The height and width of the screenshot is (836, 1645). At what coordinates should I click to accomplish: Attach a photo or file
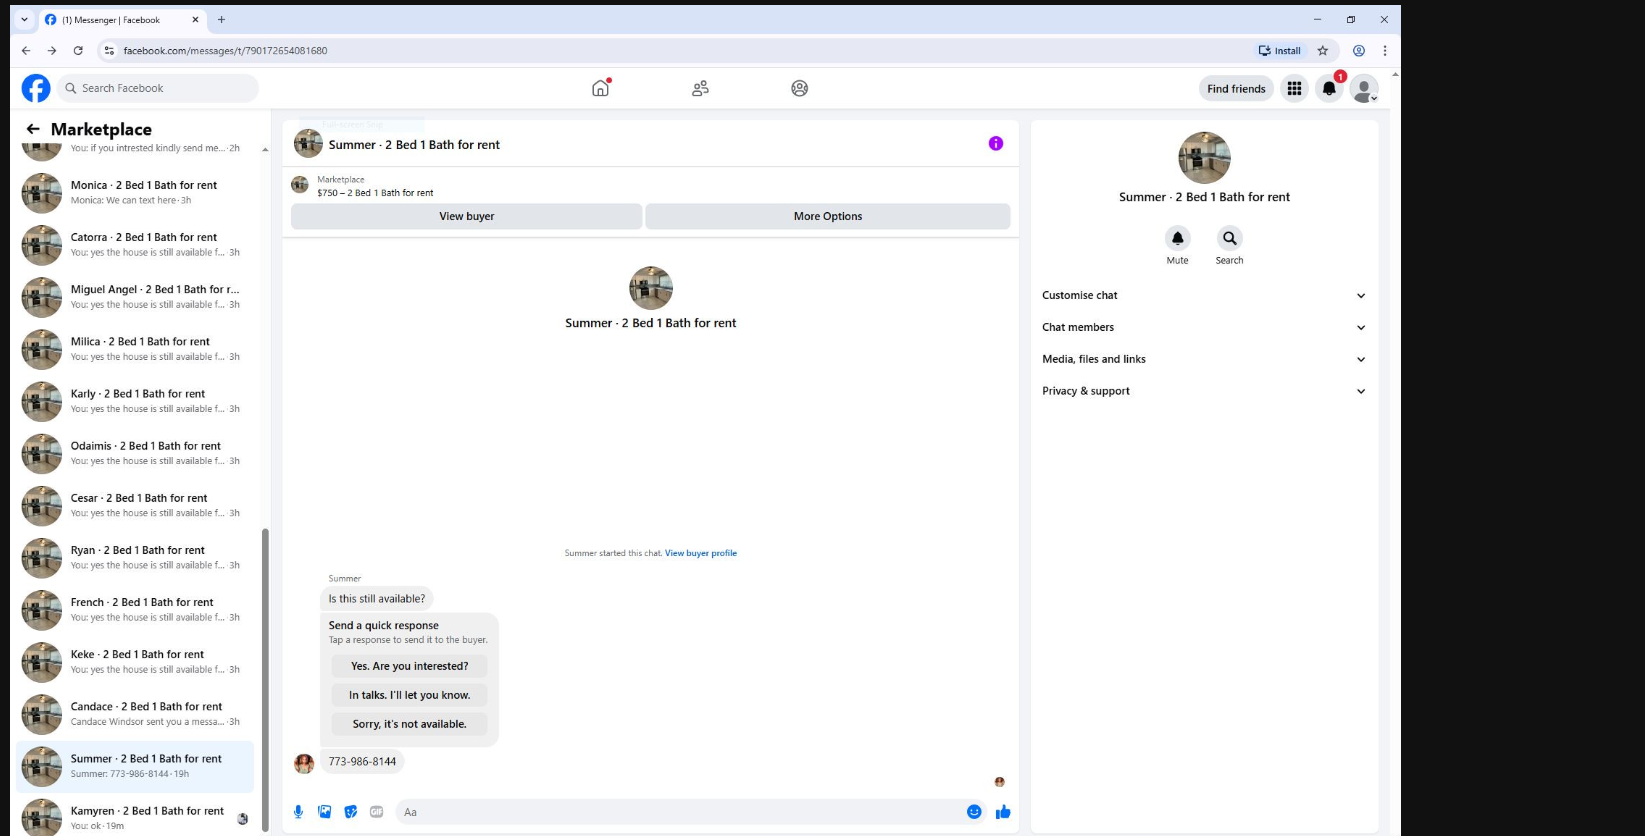(x=324, y=812)
